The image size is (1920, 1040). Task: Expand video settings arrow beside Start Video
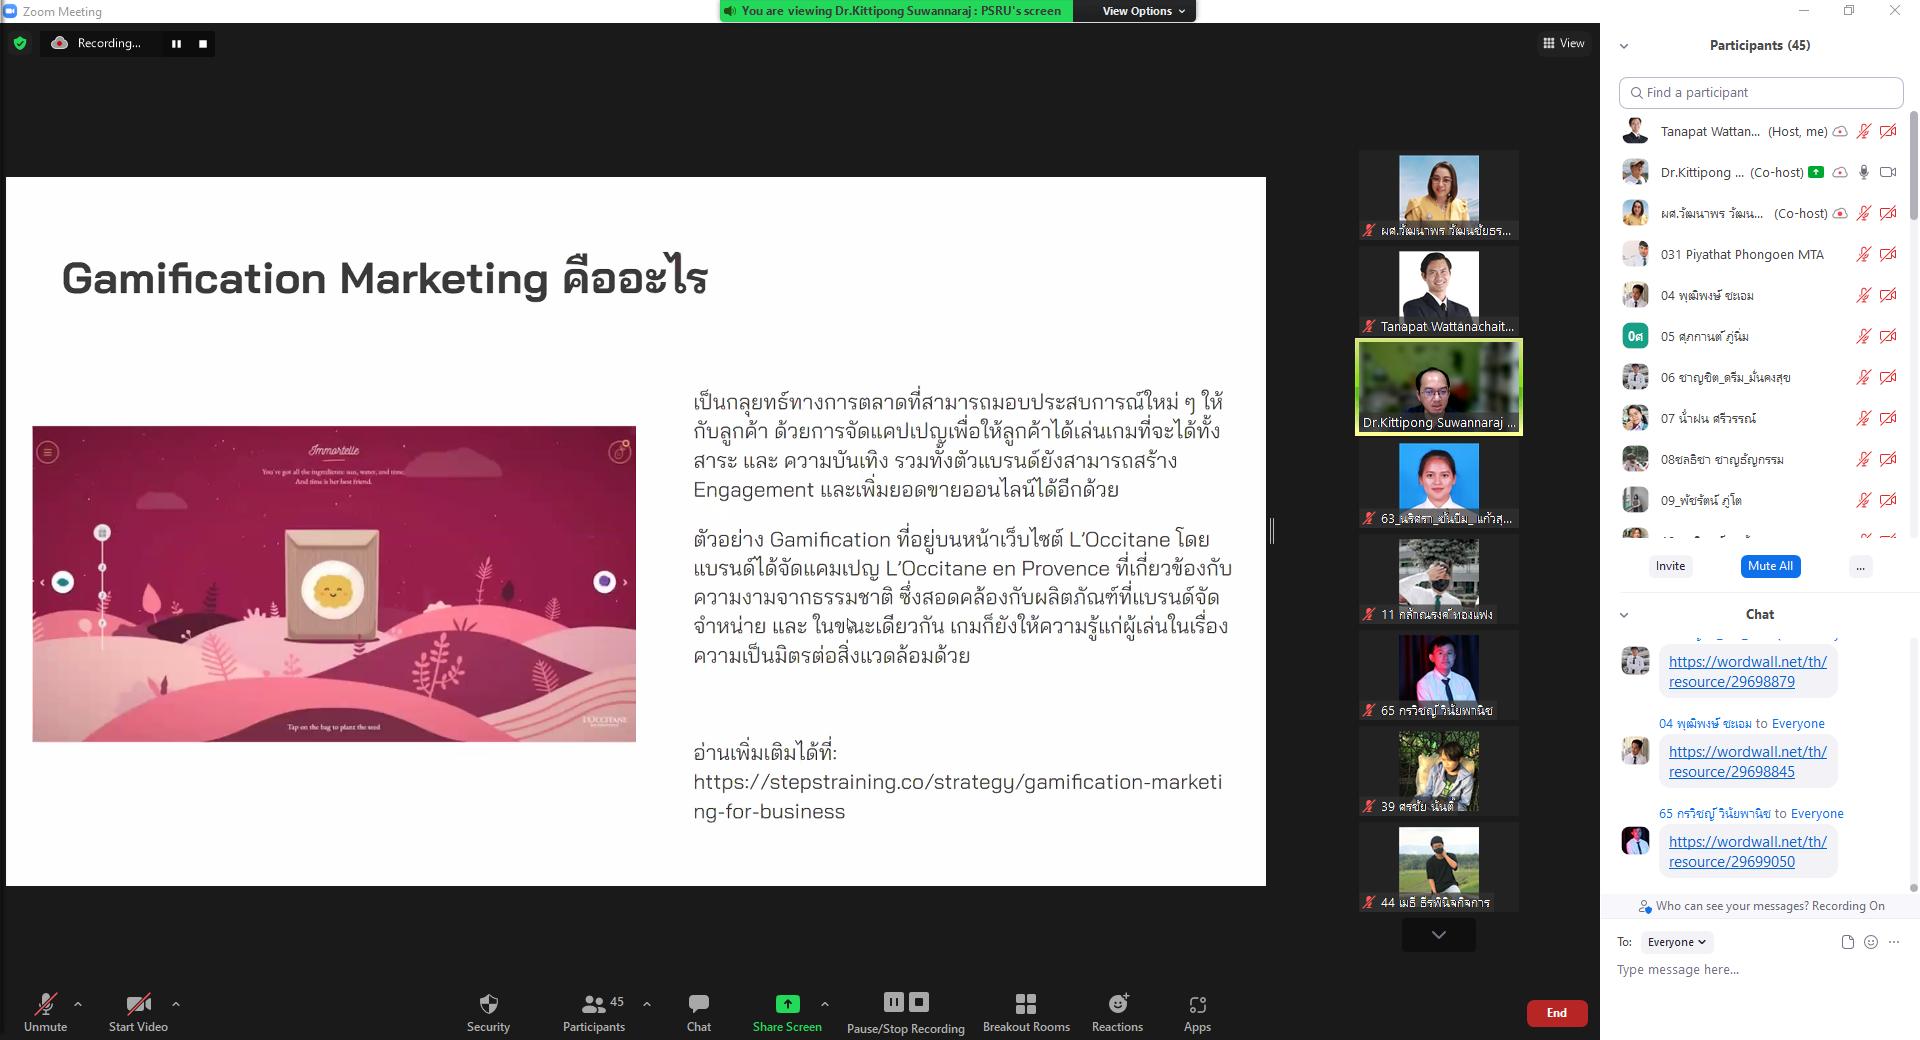(x=176, y=1003)
